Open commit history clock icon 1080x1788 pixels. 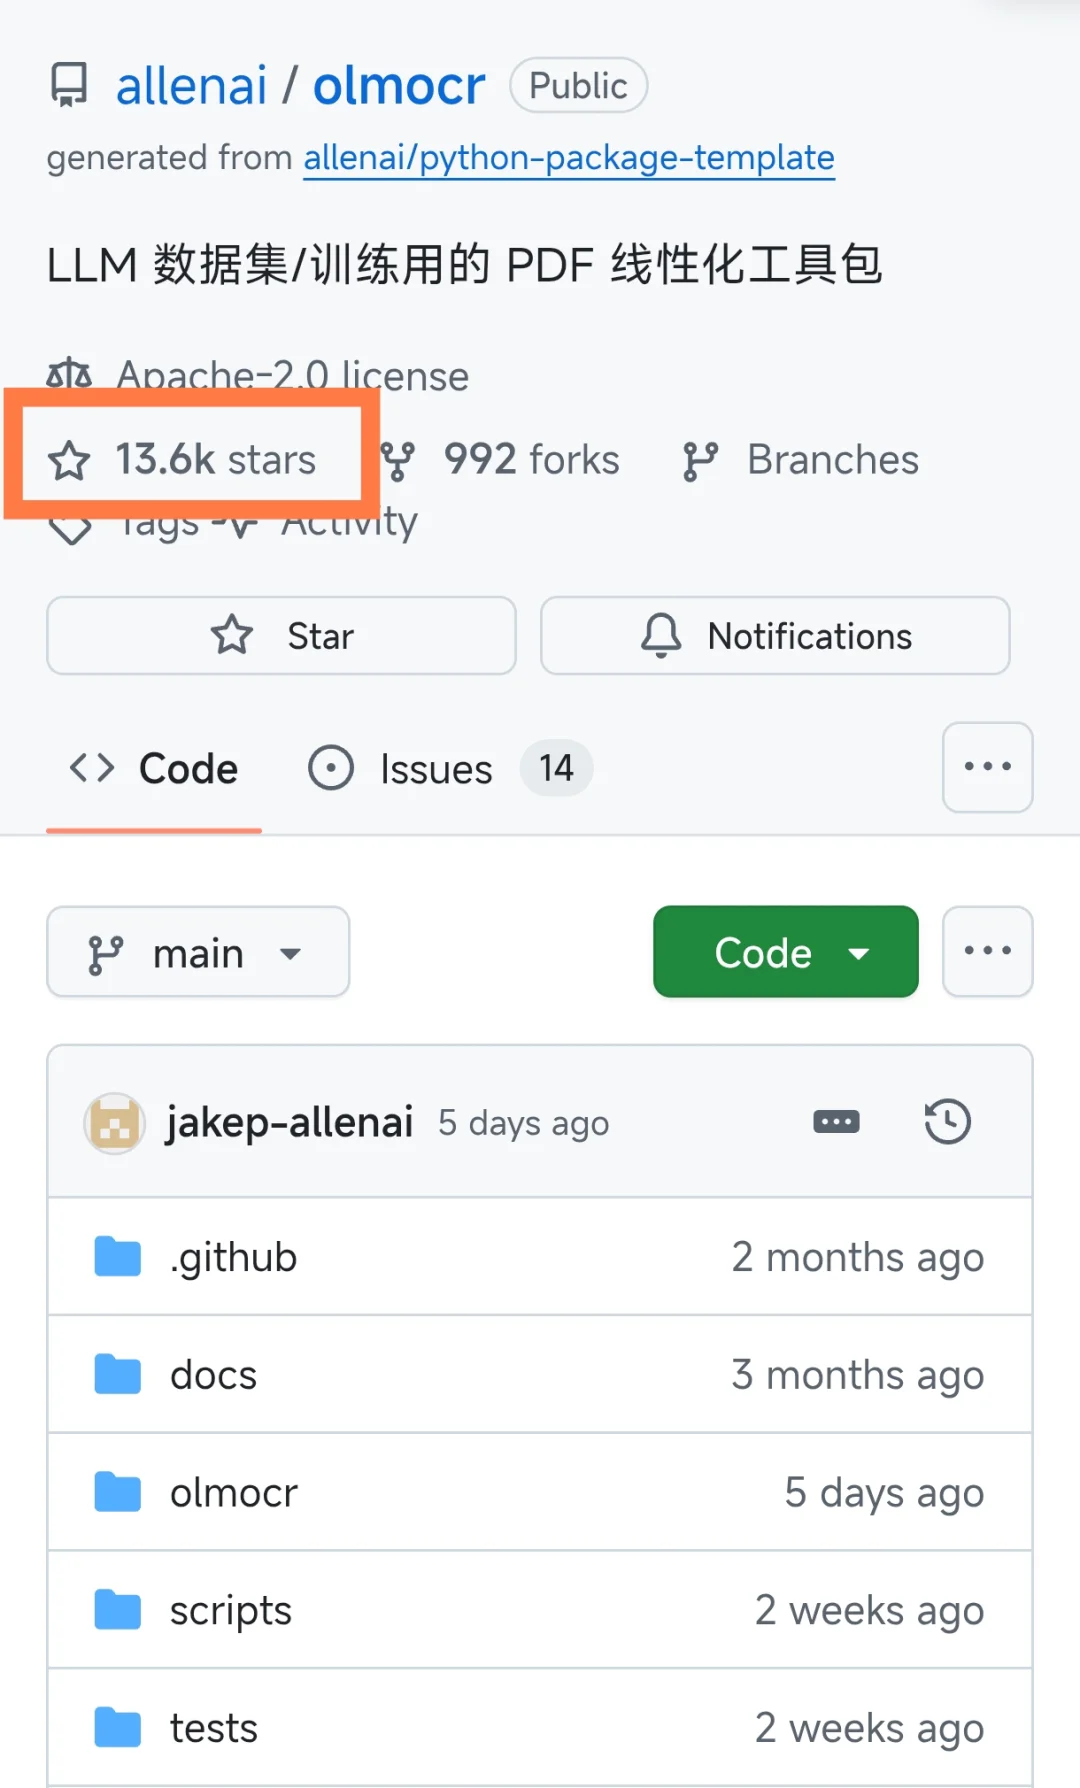tap(947, 1122)
